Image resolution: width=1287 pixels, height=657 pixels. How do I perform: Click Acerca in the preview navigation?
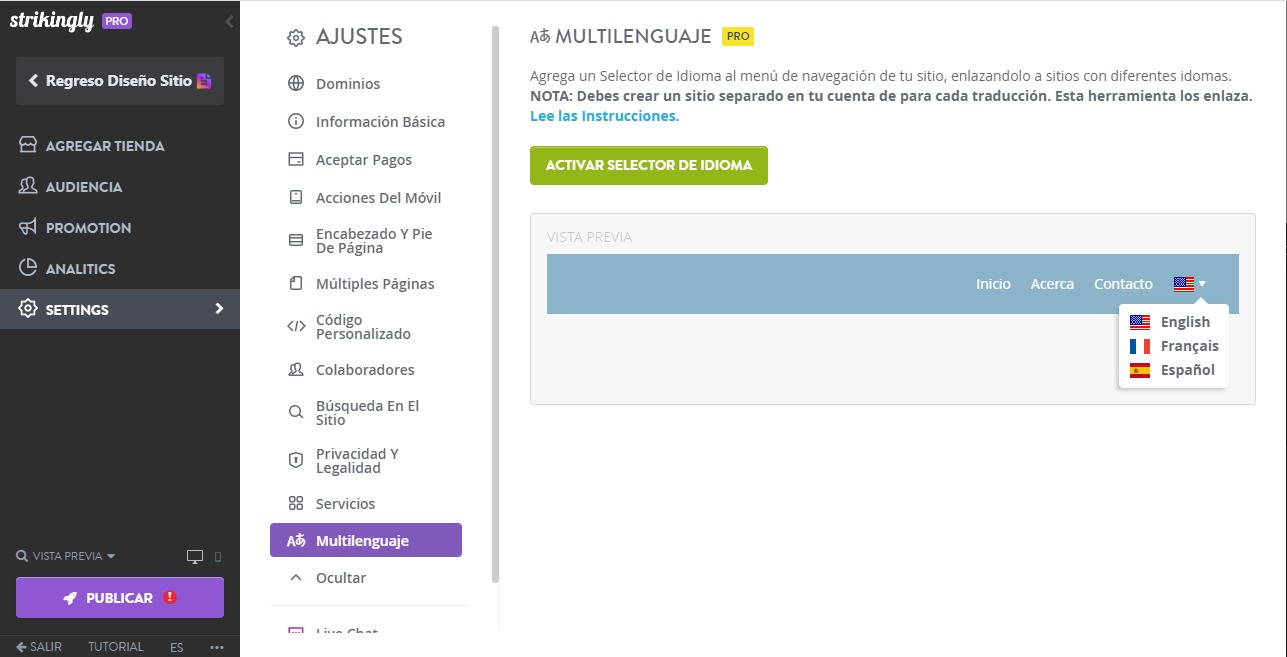tap(1052, 284)
